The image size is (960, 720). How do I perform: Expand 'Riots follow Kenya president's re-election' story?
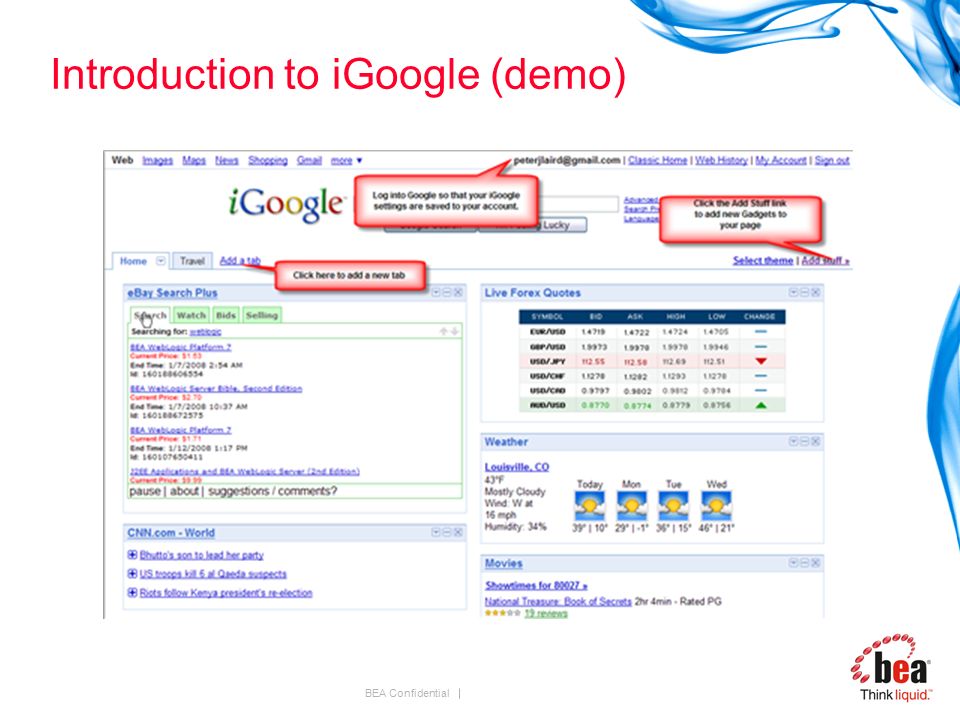[x=132, y=593]
